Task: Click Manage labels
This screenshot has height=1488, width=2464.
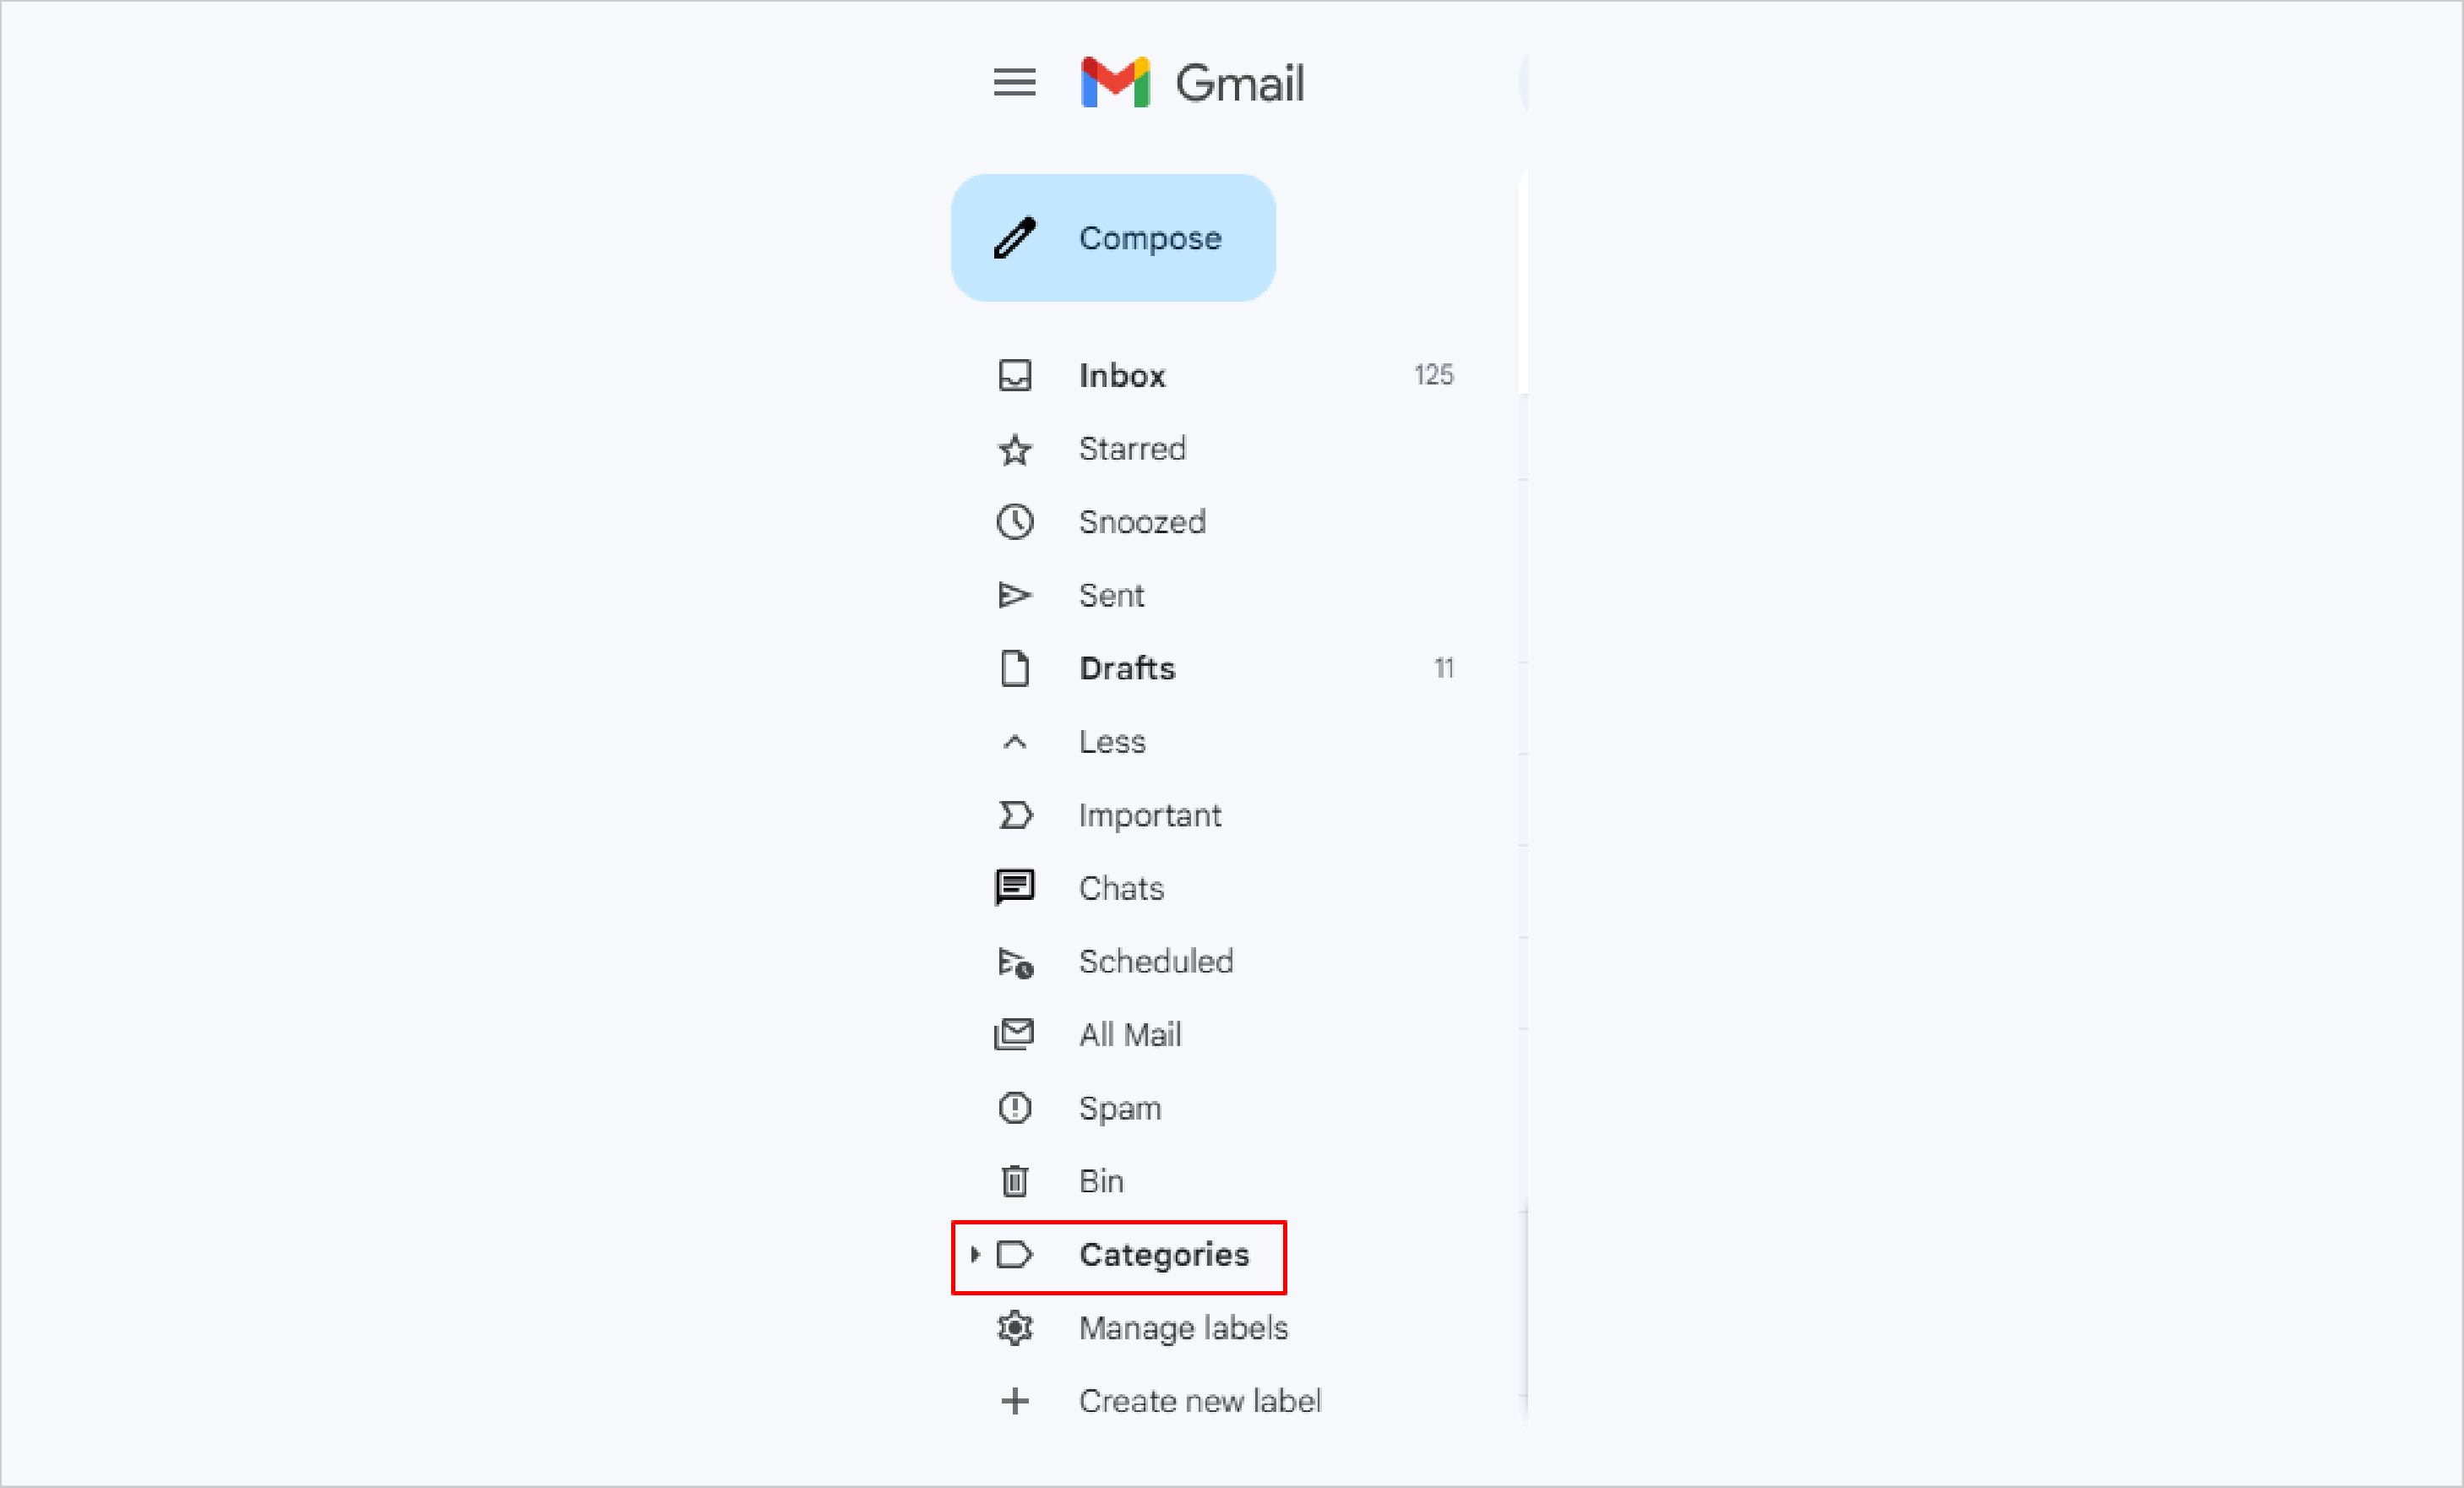Action: (1182, 1328)
